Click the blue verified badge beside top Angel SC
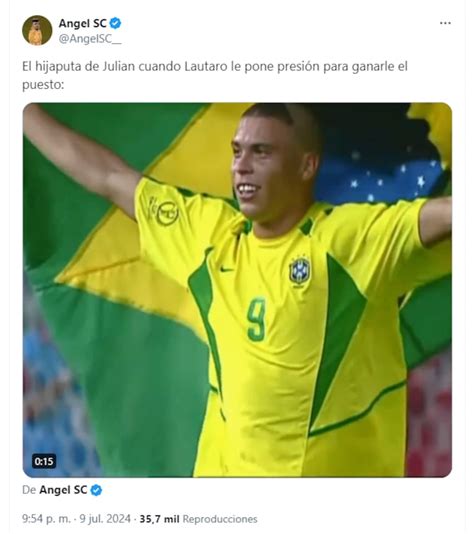474x534 pixels. click(115, 23)
